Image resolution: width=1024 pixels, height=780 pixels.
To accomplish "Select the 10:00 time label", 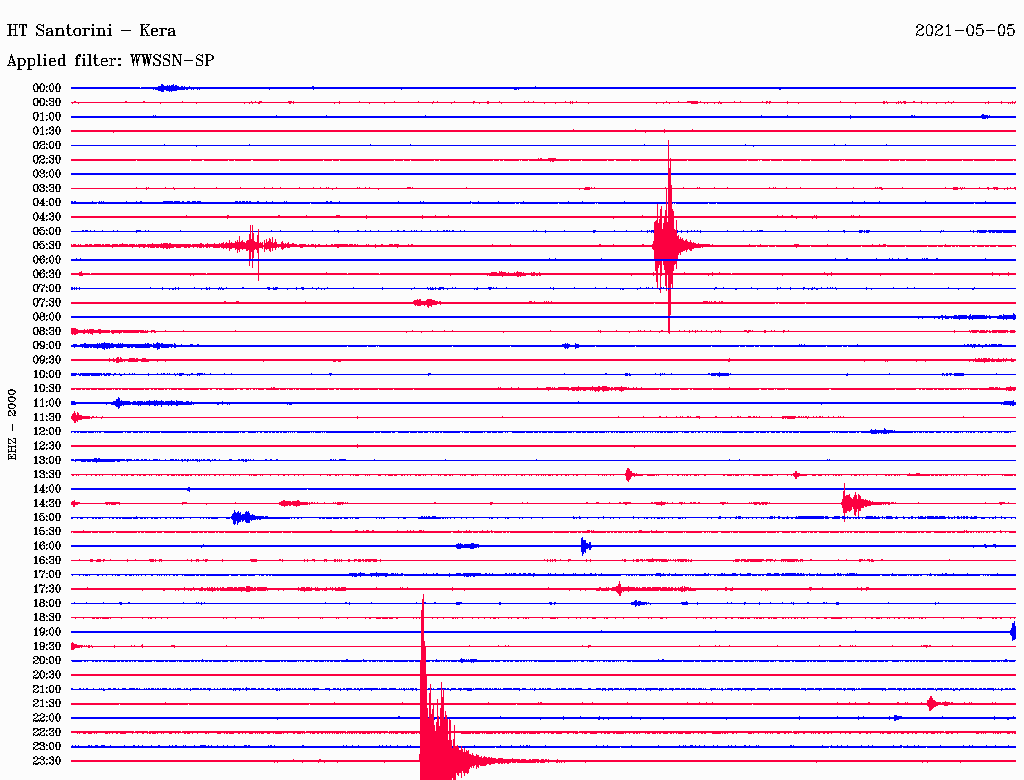I will (47, 374).
